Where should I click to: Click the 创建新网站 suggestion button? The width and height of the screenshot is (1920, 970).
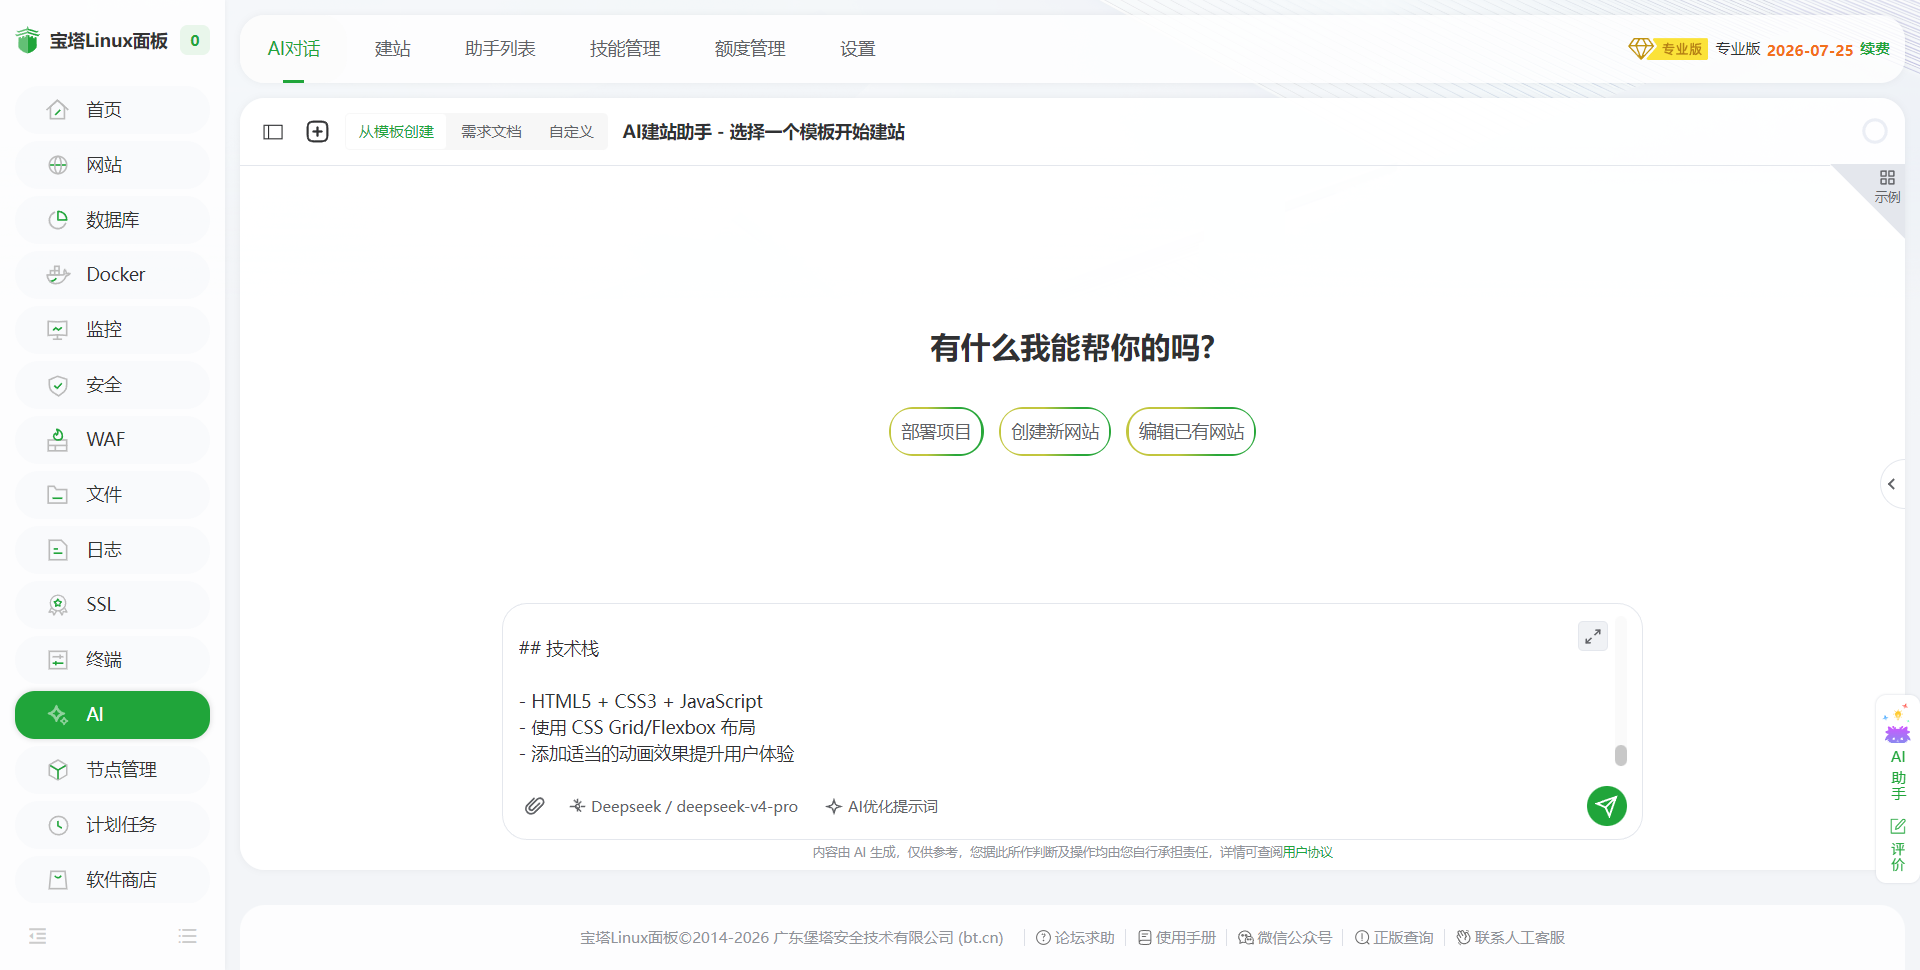pos(1055,431)
